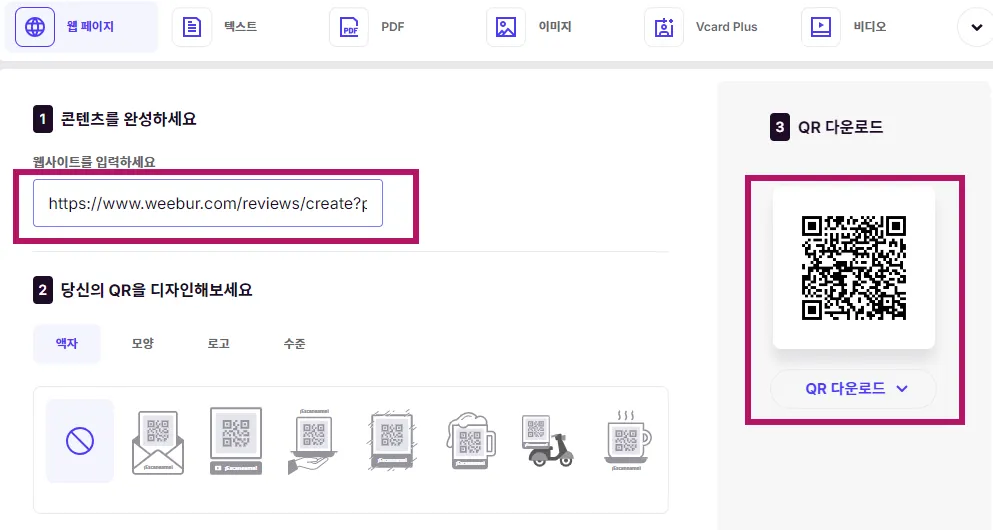
Task: Select the 텍스트 QR type label
Action: [x=241, y=27]
